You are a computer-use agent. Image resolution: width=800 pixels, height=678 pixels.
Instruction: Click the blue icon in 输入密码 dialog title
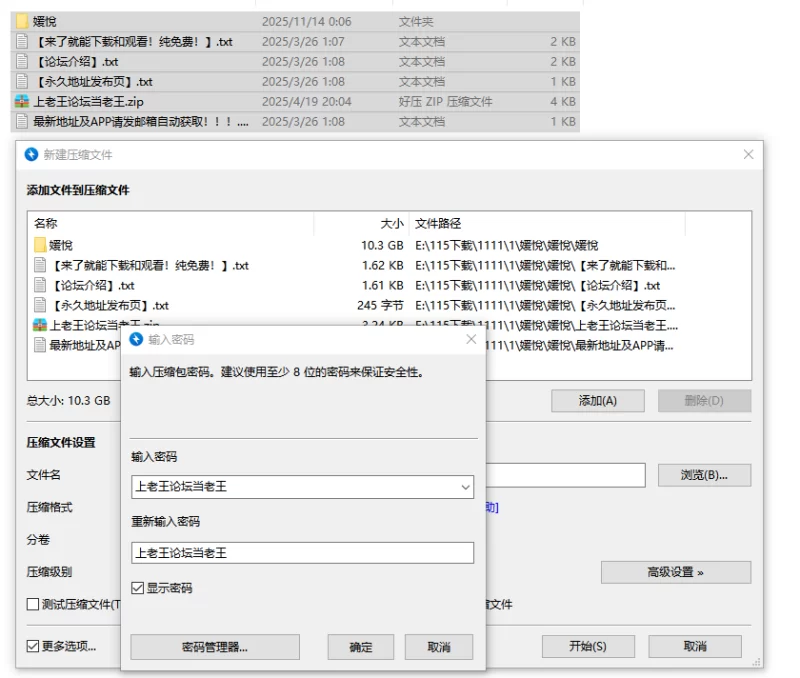pyautogui.click(x=136, y=340)
